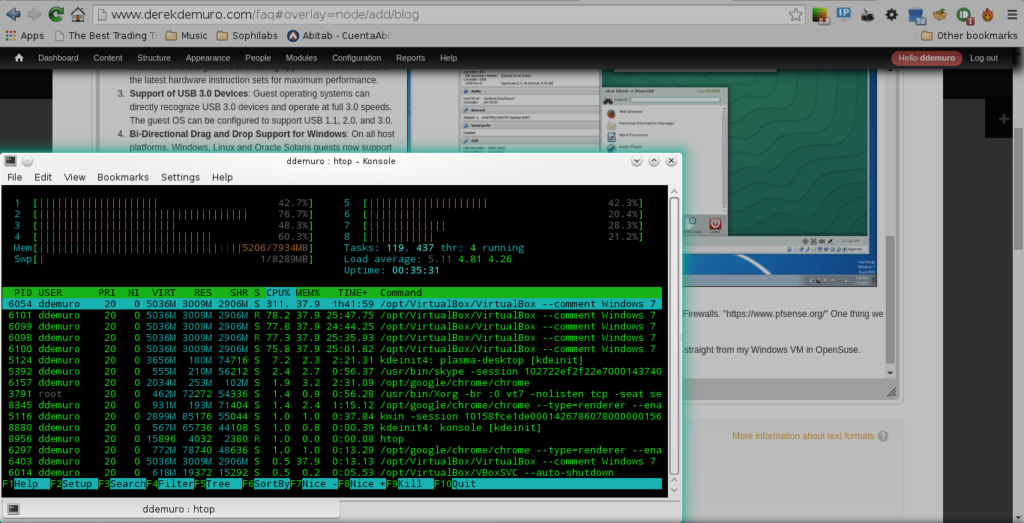The image size is (1024, 523).
Task: Expand the Other bookmarks folder
Action: pos(968,36)
